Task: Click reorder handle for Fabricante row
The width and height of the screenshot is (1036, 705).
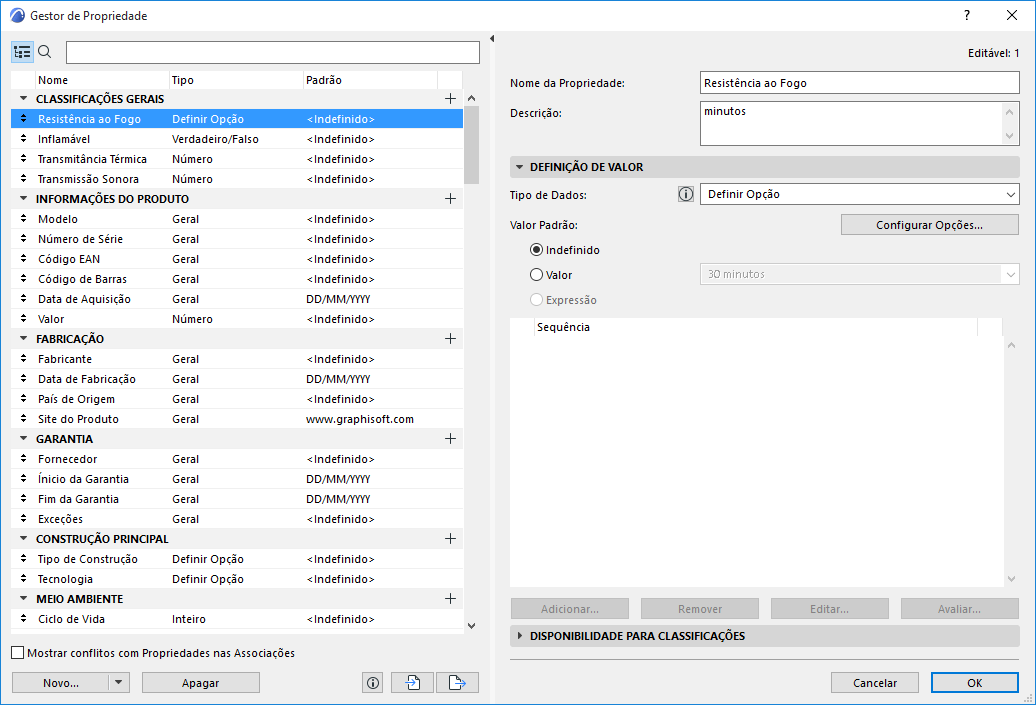Action: (24, 359)
